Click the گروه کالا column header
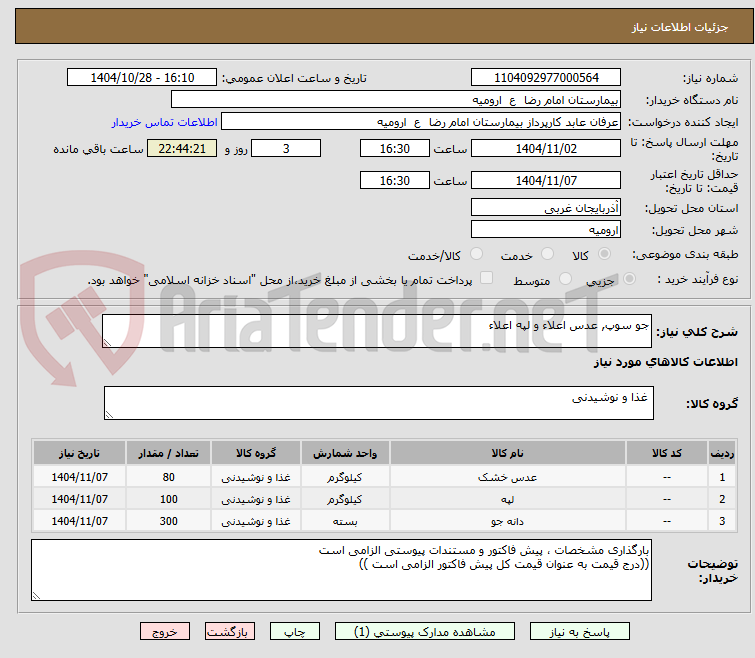755x658 pixels. [256, 453]
